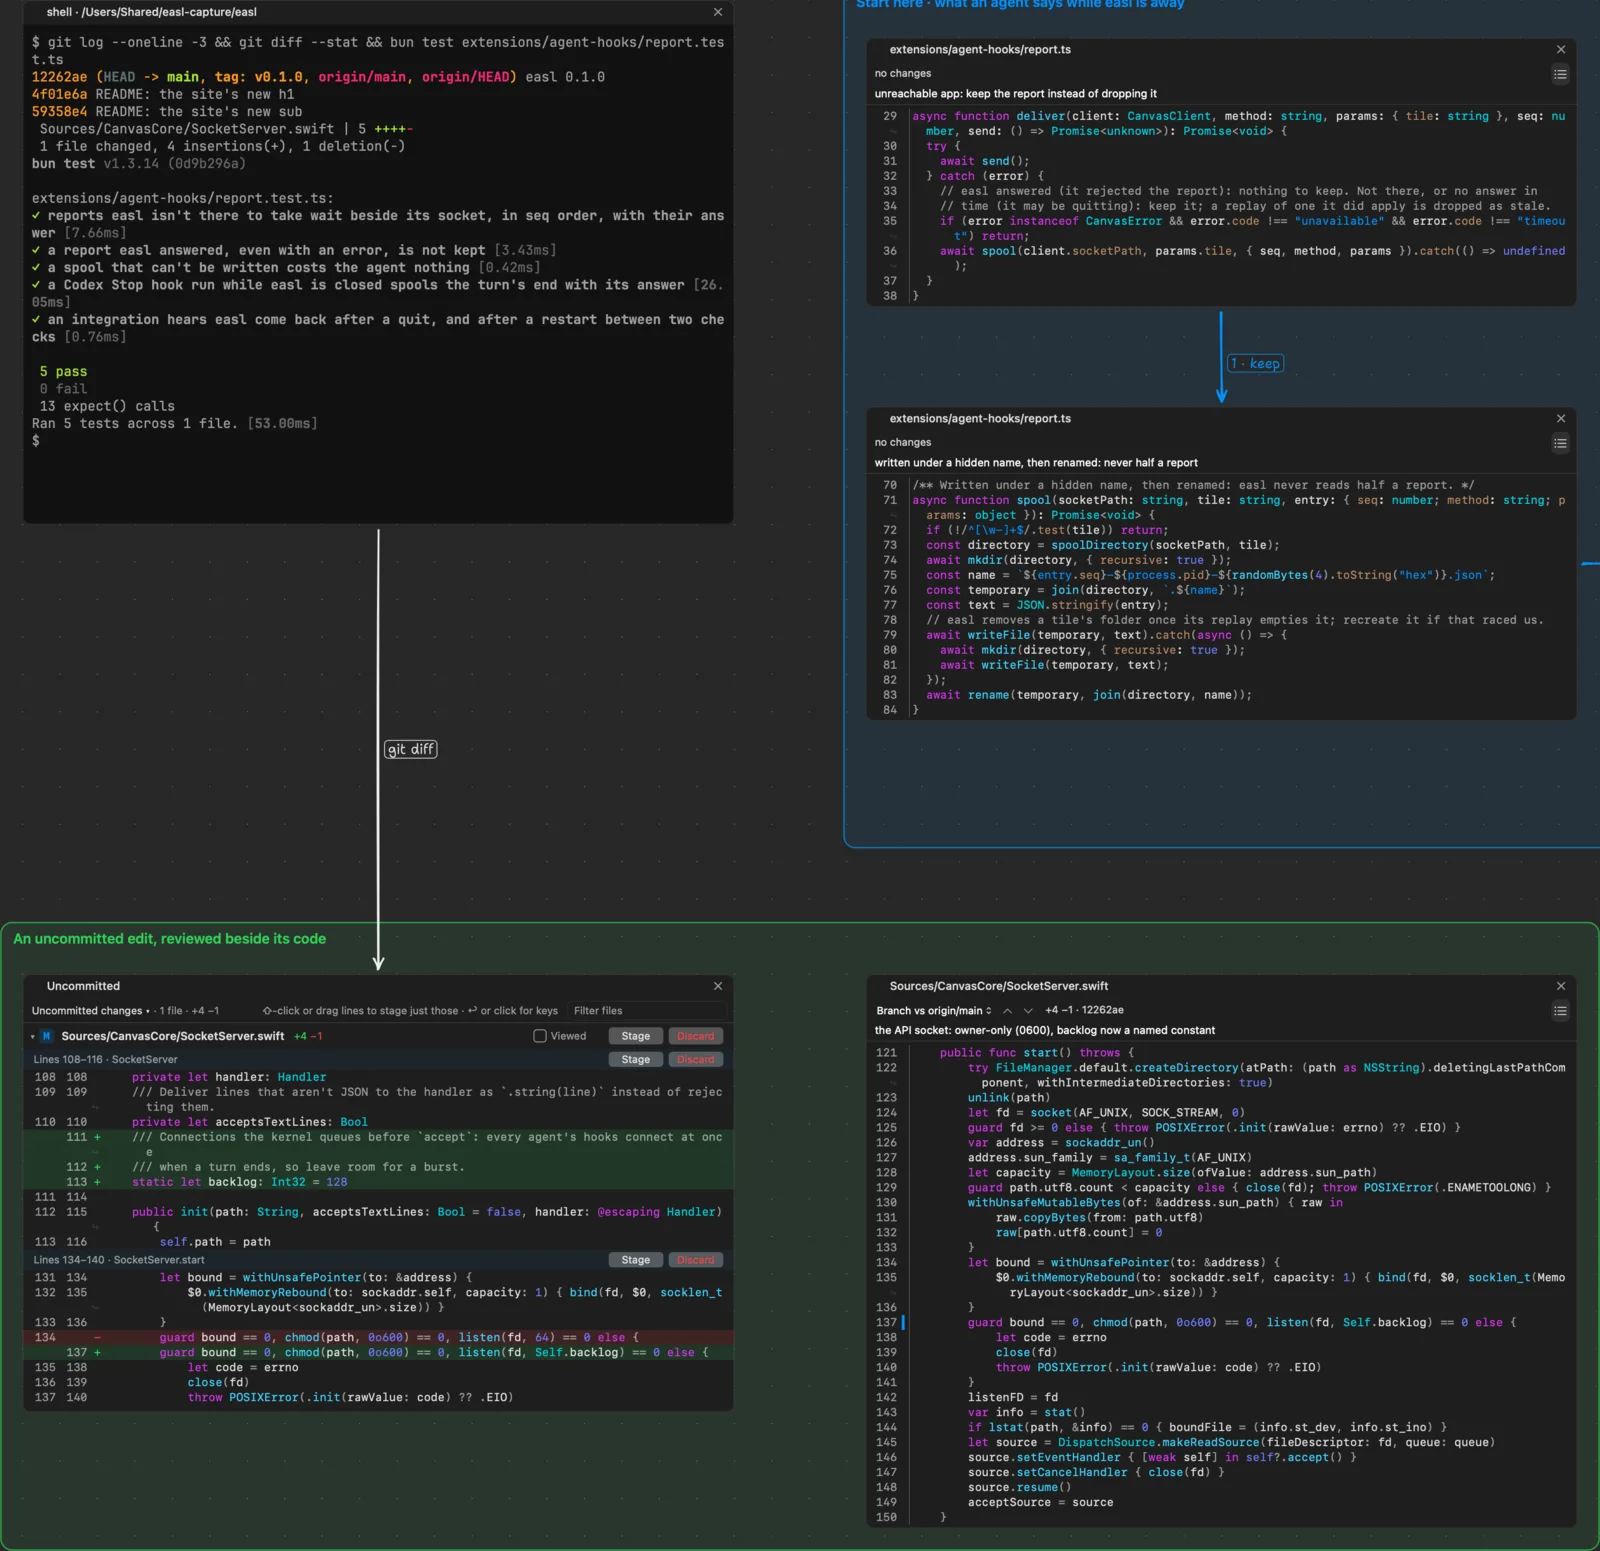
Task: Click added line 113 'static let backlog: Int32 = 128'
Action: click(378, 1182)
